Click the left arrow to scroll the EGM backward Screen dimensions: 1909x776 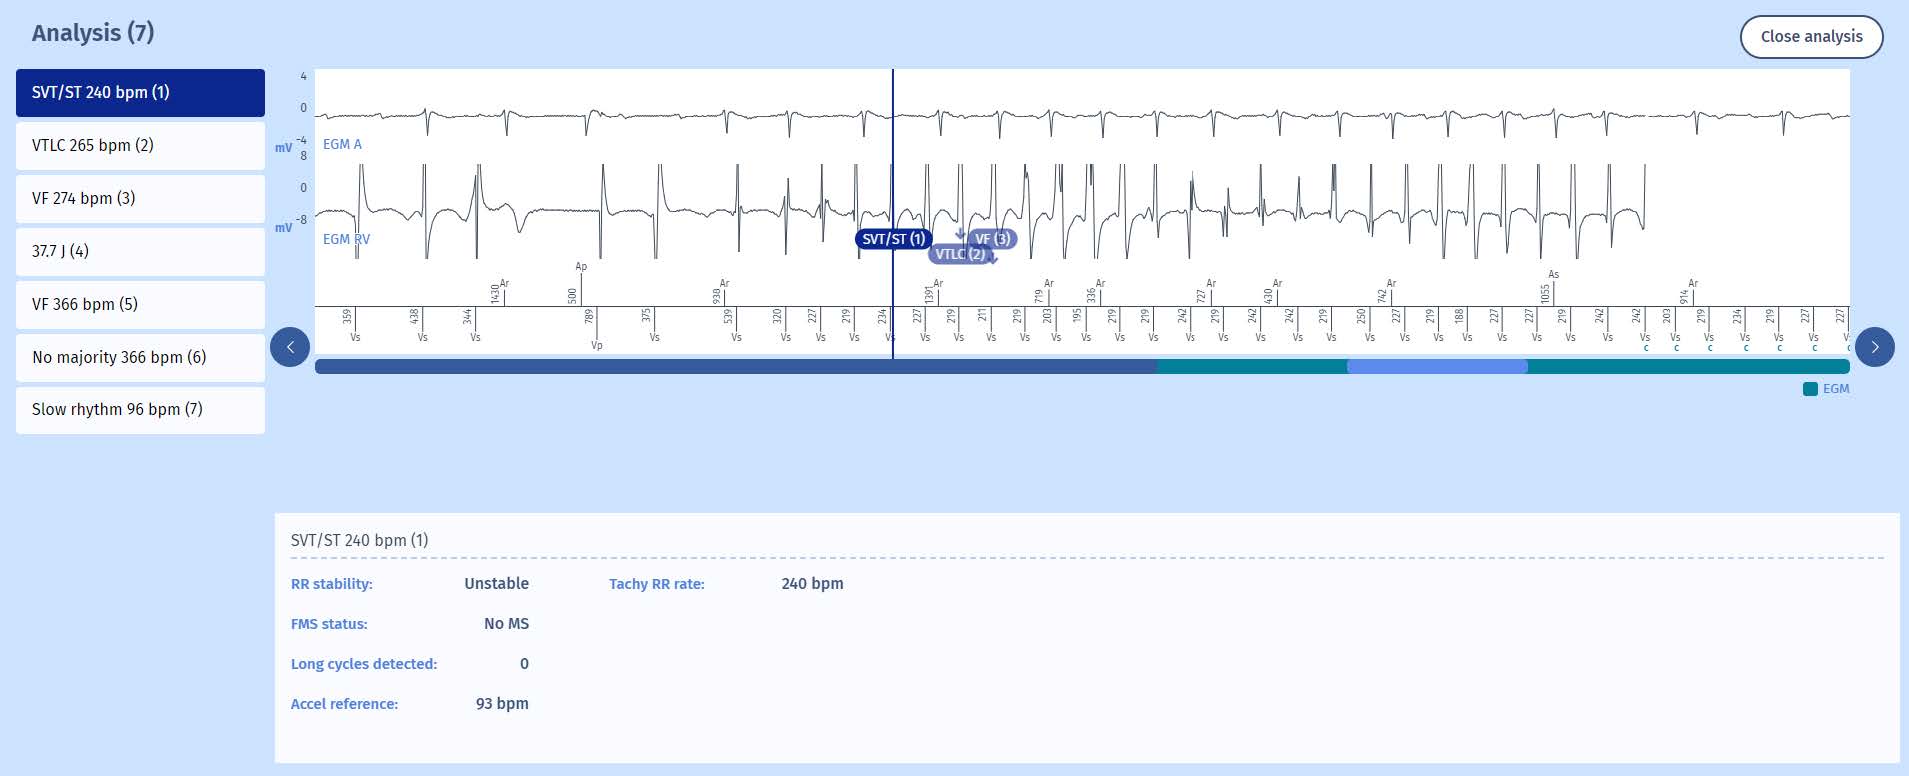pos(290,347)
